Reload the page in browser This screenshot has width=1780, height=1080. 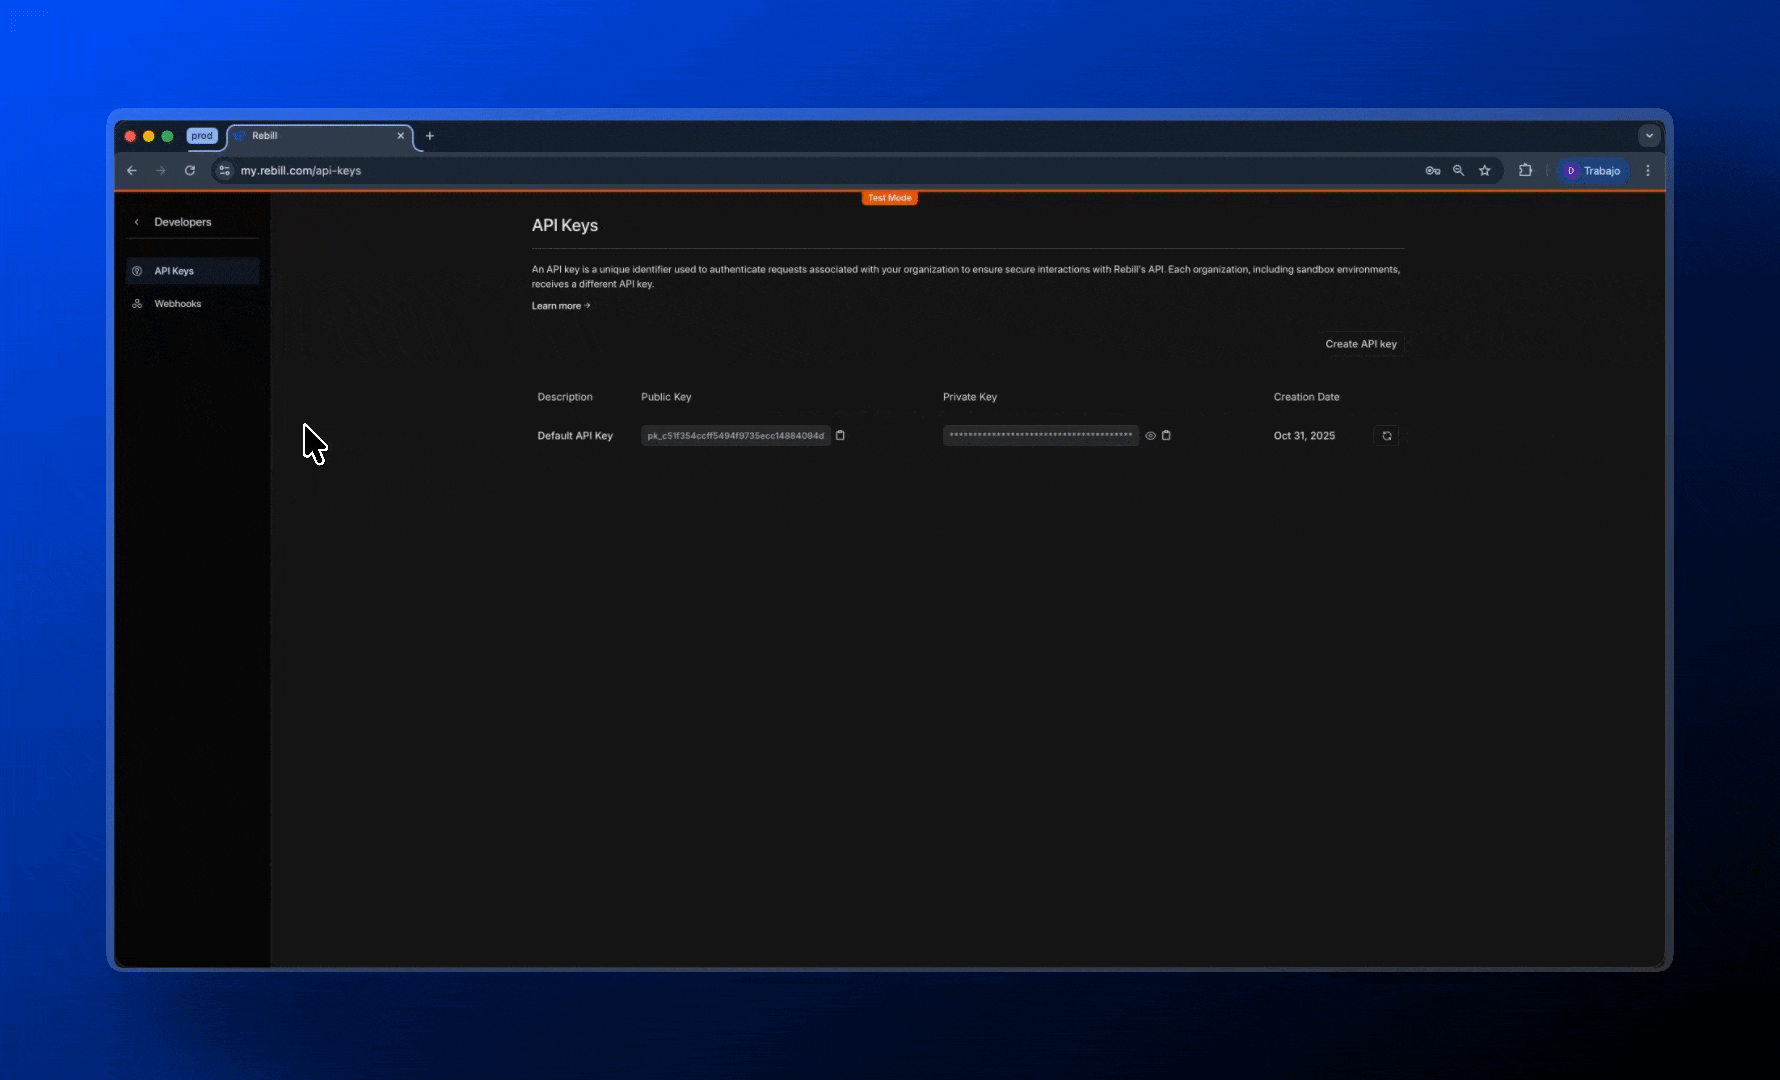click(x=190, y=171)
